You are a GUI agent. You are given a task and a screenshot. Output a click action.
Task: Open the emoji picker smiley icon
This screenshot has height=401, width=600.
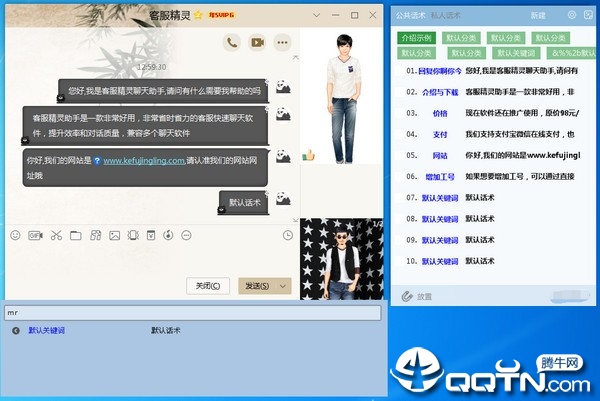(x=15, y=235)
